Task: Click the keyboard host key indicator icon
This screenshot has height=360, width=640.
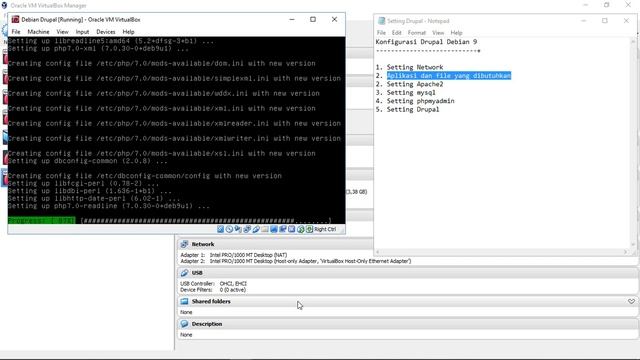Action: [x=309, y=229]
